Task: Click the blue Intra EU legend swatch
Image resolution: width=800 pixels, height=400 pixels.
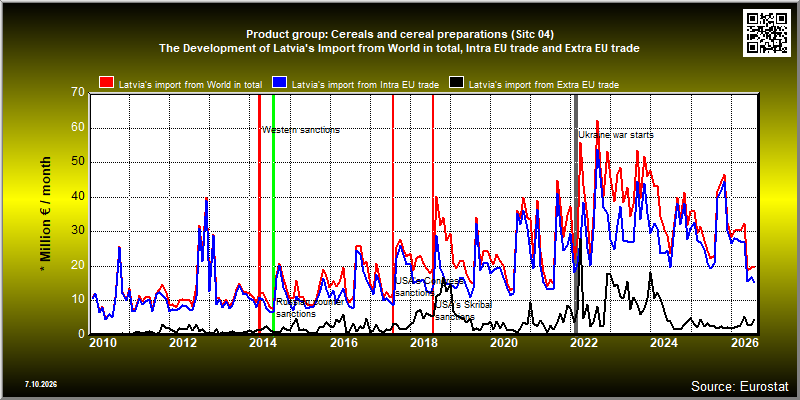Action: coord(280,83)
